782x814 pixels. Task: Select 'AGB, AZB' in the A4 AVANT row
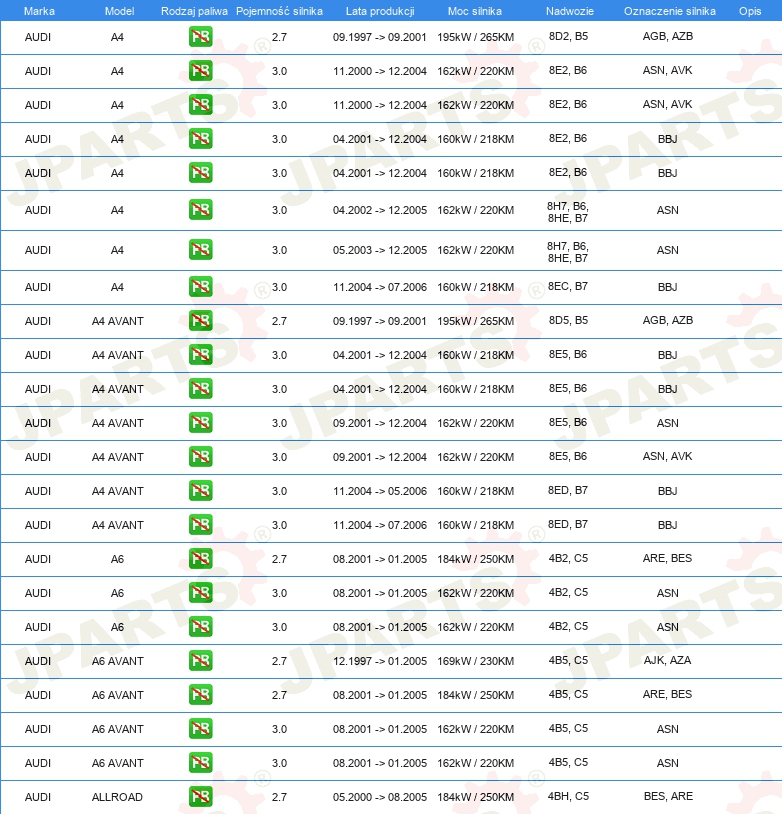click(668, 320)
